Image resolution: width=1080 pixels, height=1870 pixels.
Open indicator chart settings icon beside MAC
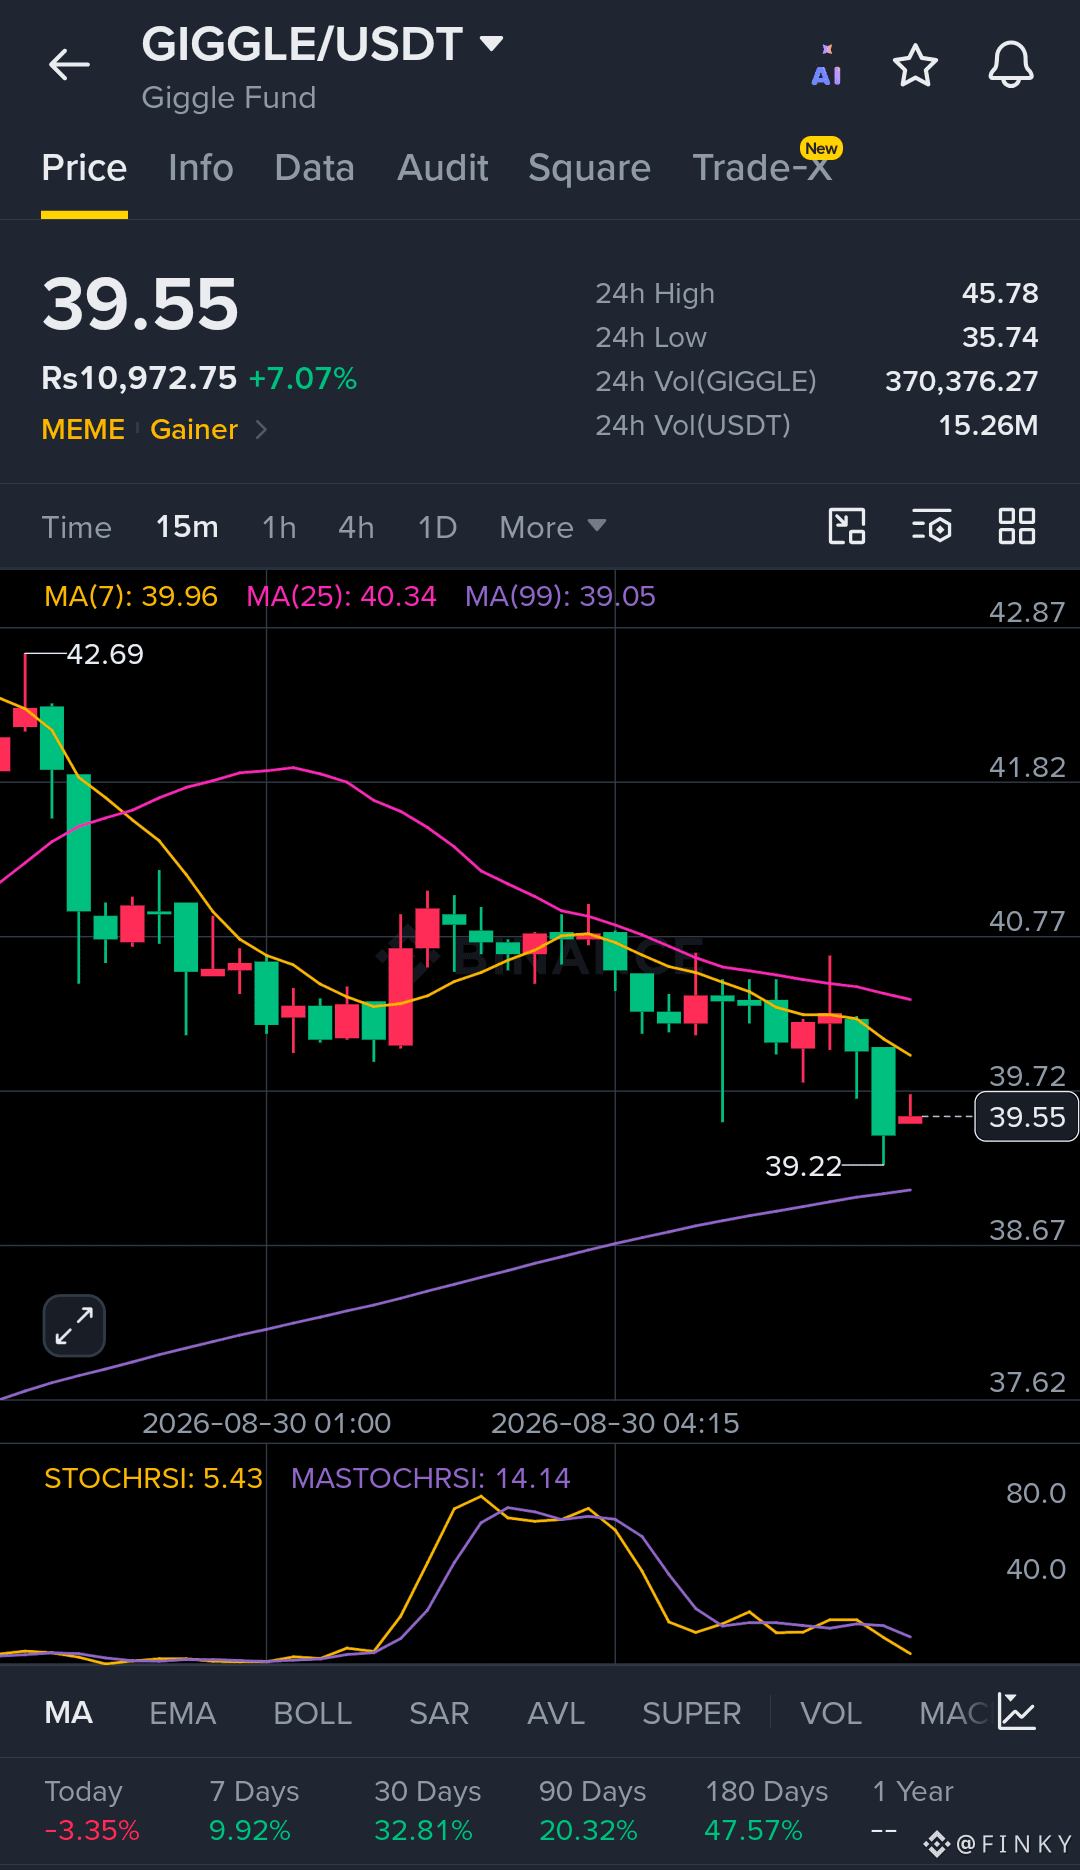pos(1017,1712)
